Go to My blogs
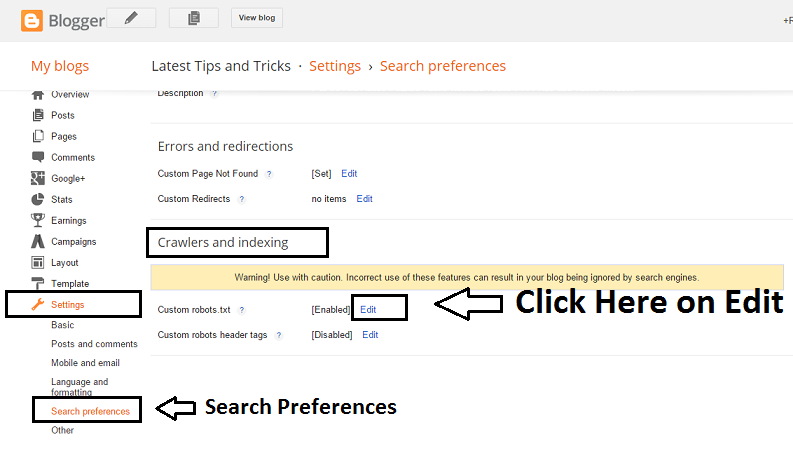The width and height of the screenshot is (793, 451). pos(60,66)
